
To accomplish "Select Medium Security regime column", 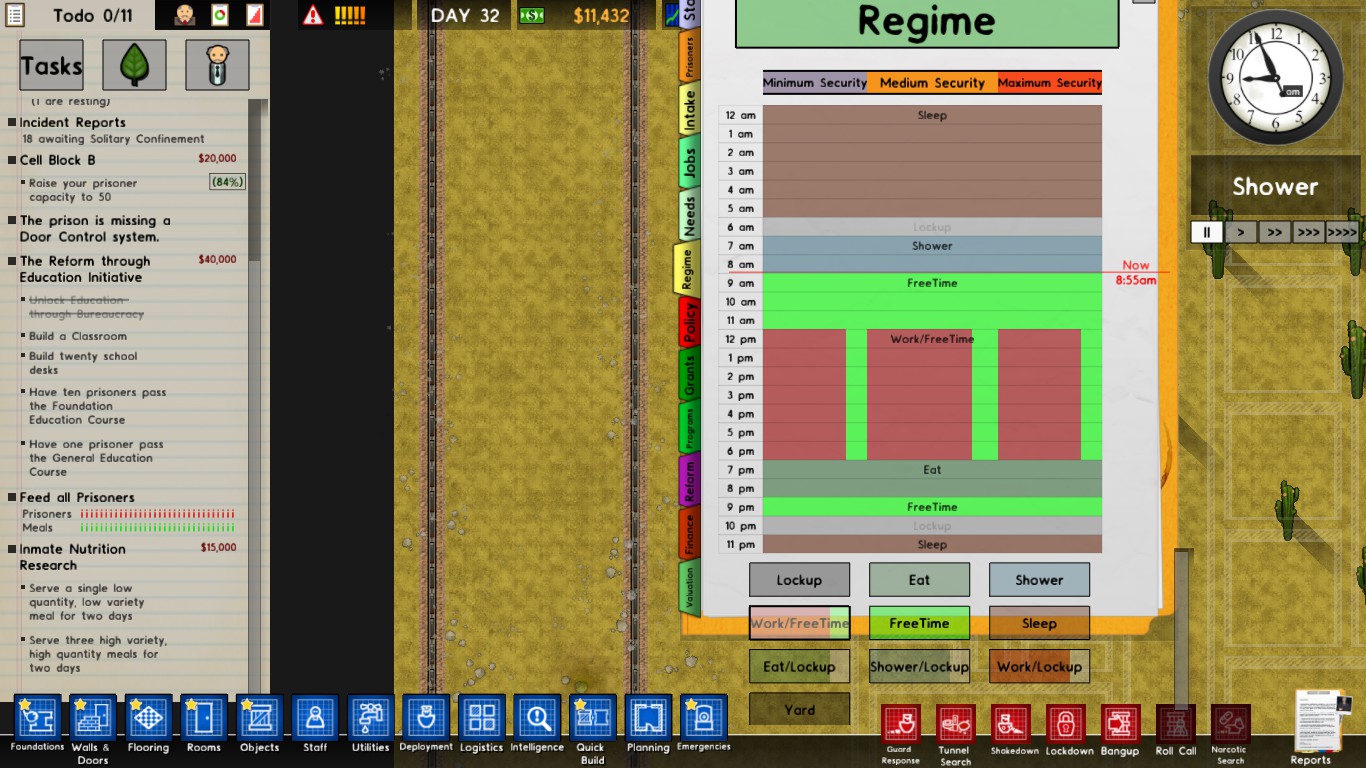I will (x=932, y=83).
